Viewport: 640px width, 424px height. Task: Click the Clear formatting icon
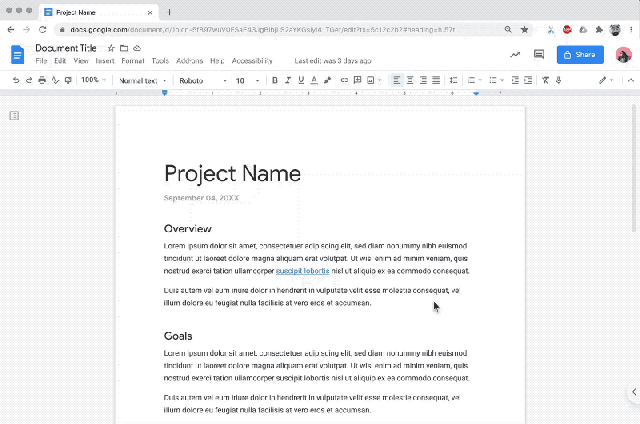pyautogui.click(x=545, y=80)
